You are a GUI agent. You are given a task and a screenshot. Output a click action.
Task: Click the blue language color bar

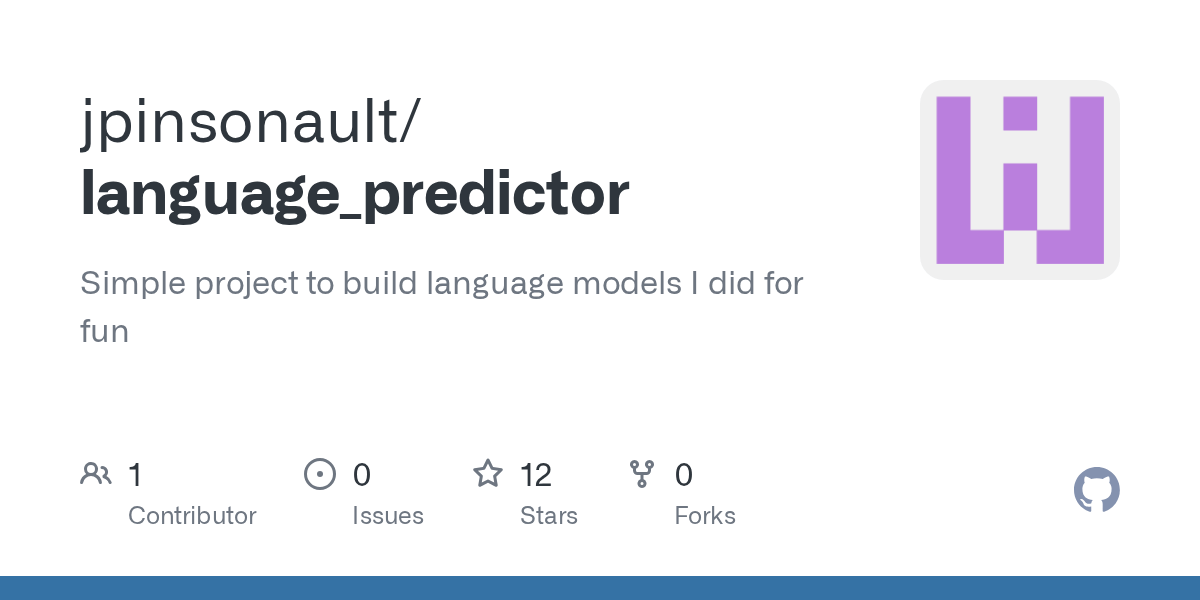[x=600, y=588]
